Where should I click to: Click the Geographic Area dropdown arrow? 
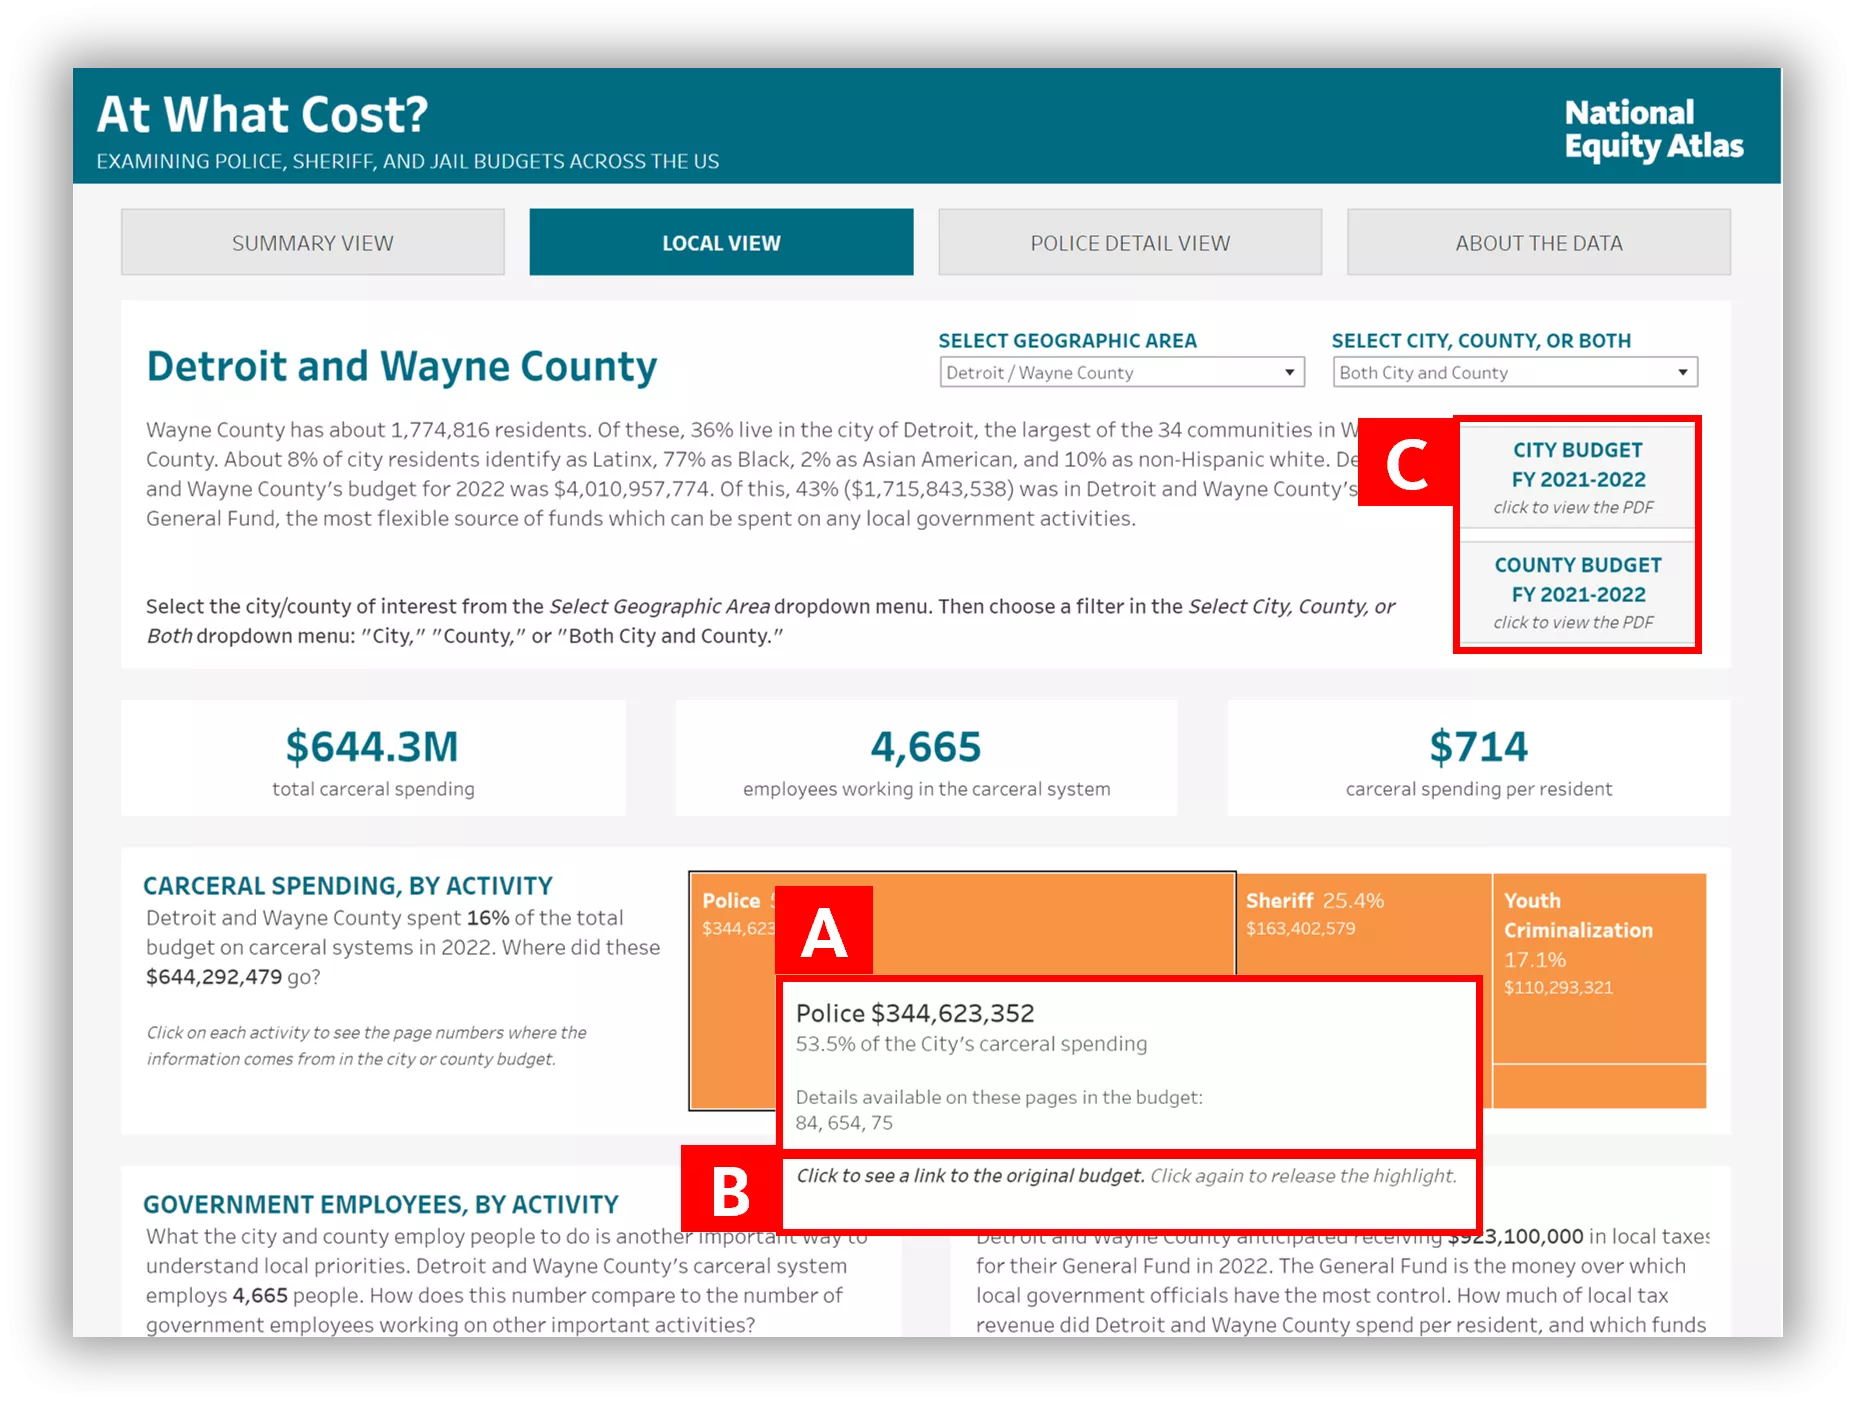click(1290, 373)
